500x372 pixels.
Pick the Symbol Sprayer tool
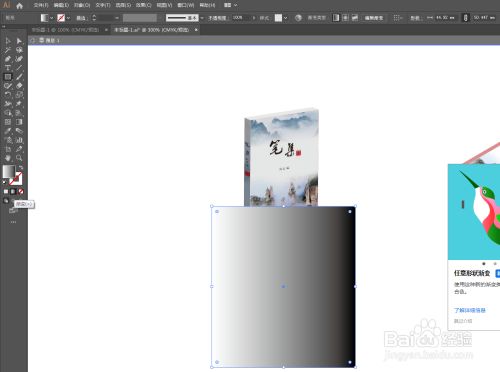pyautogui.click(x=8, y=140)
